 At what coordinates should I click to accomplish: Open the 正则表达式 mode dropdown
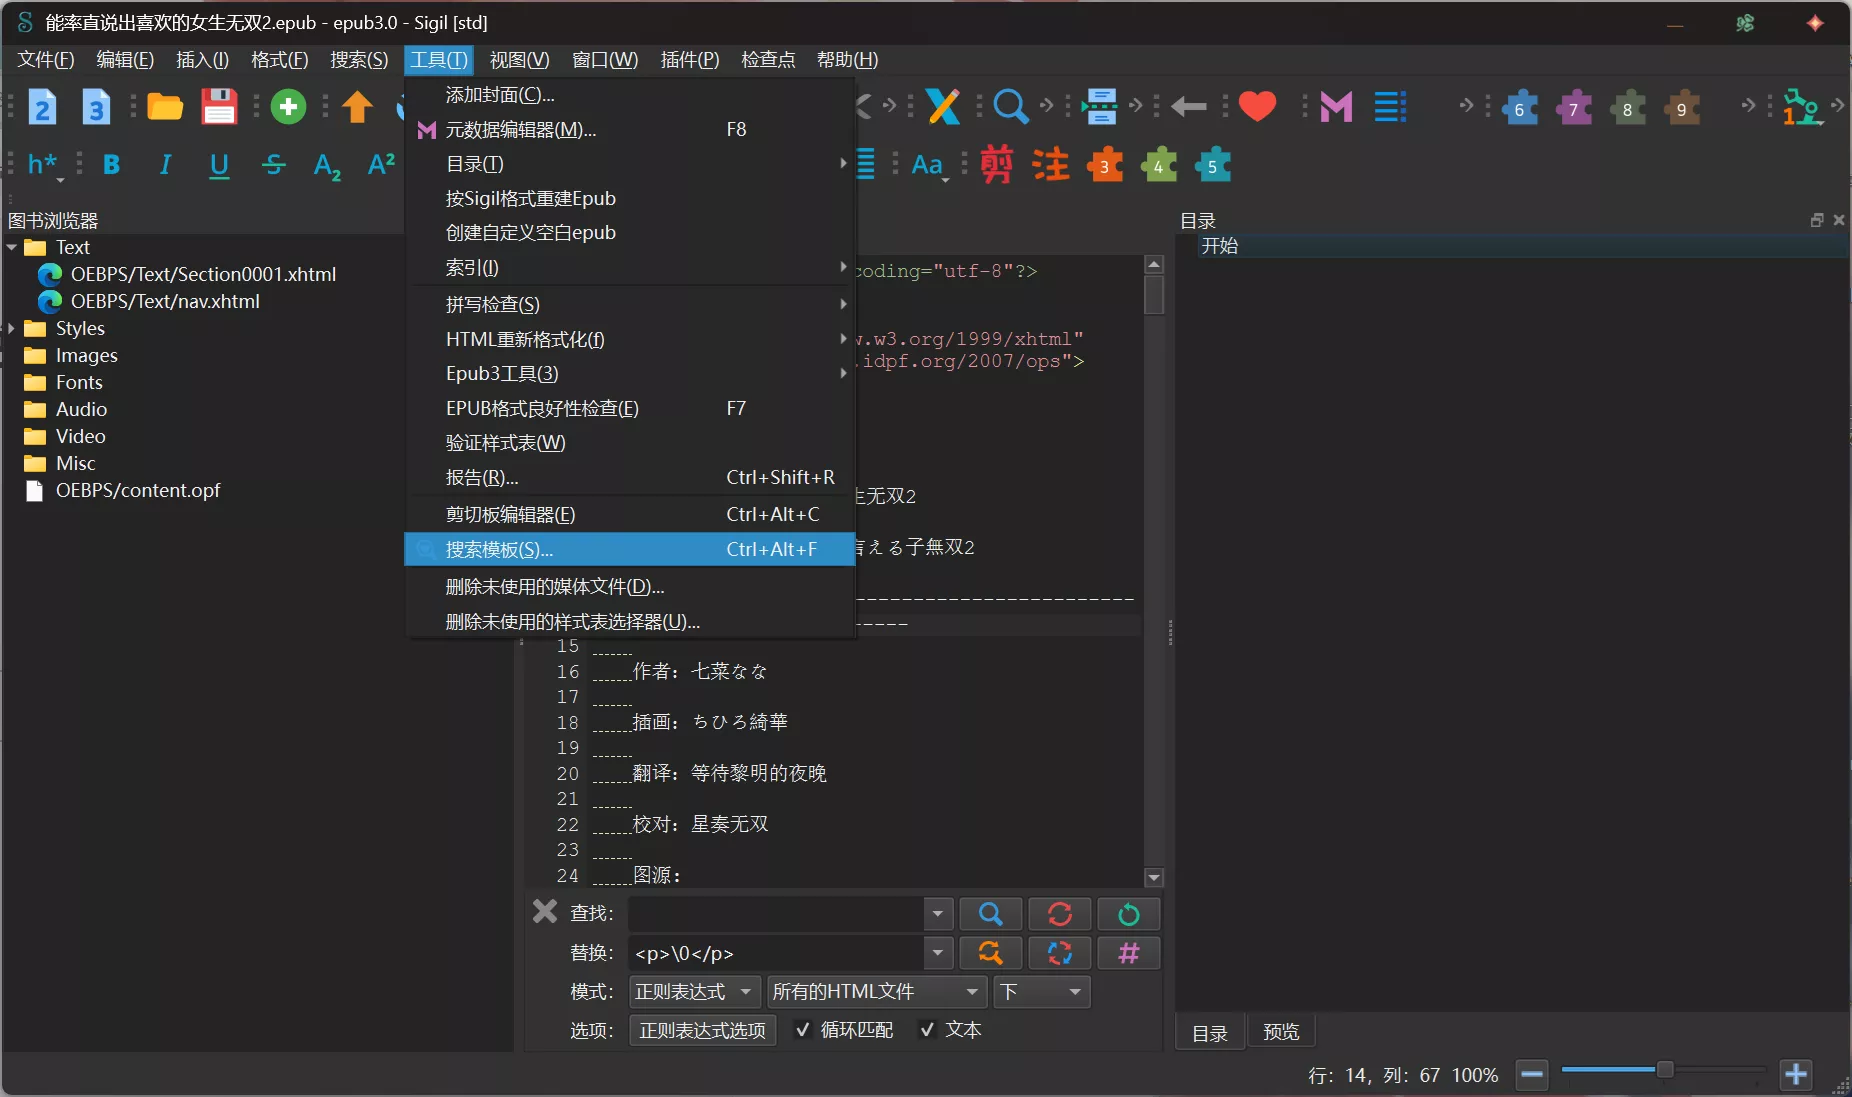pyautogui.click(x=694, y=992)
